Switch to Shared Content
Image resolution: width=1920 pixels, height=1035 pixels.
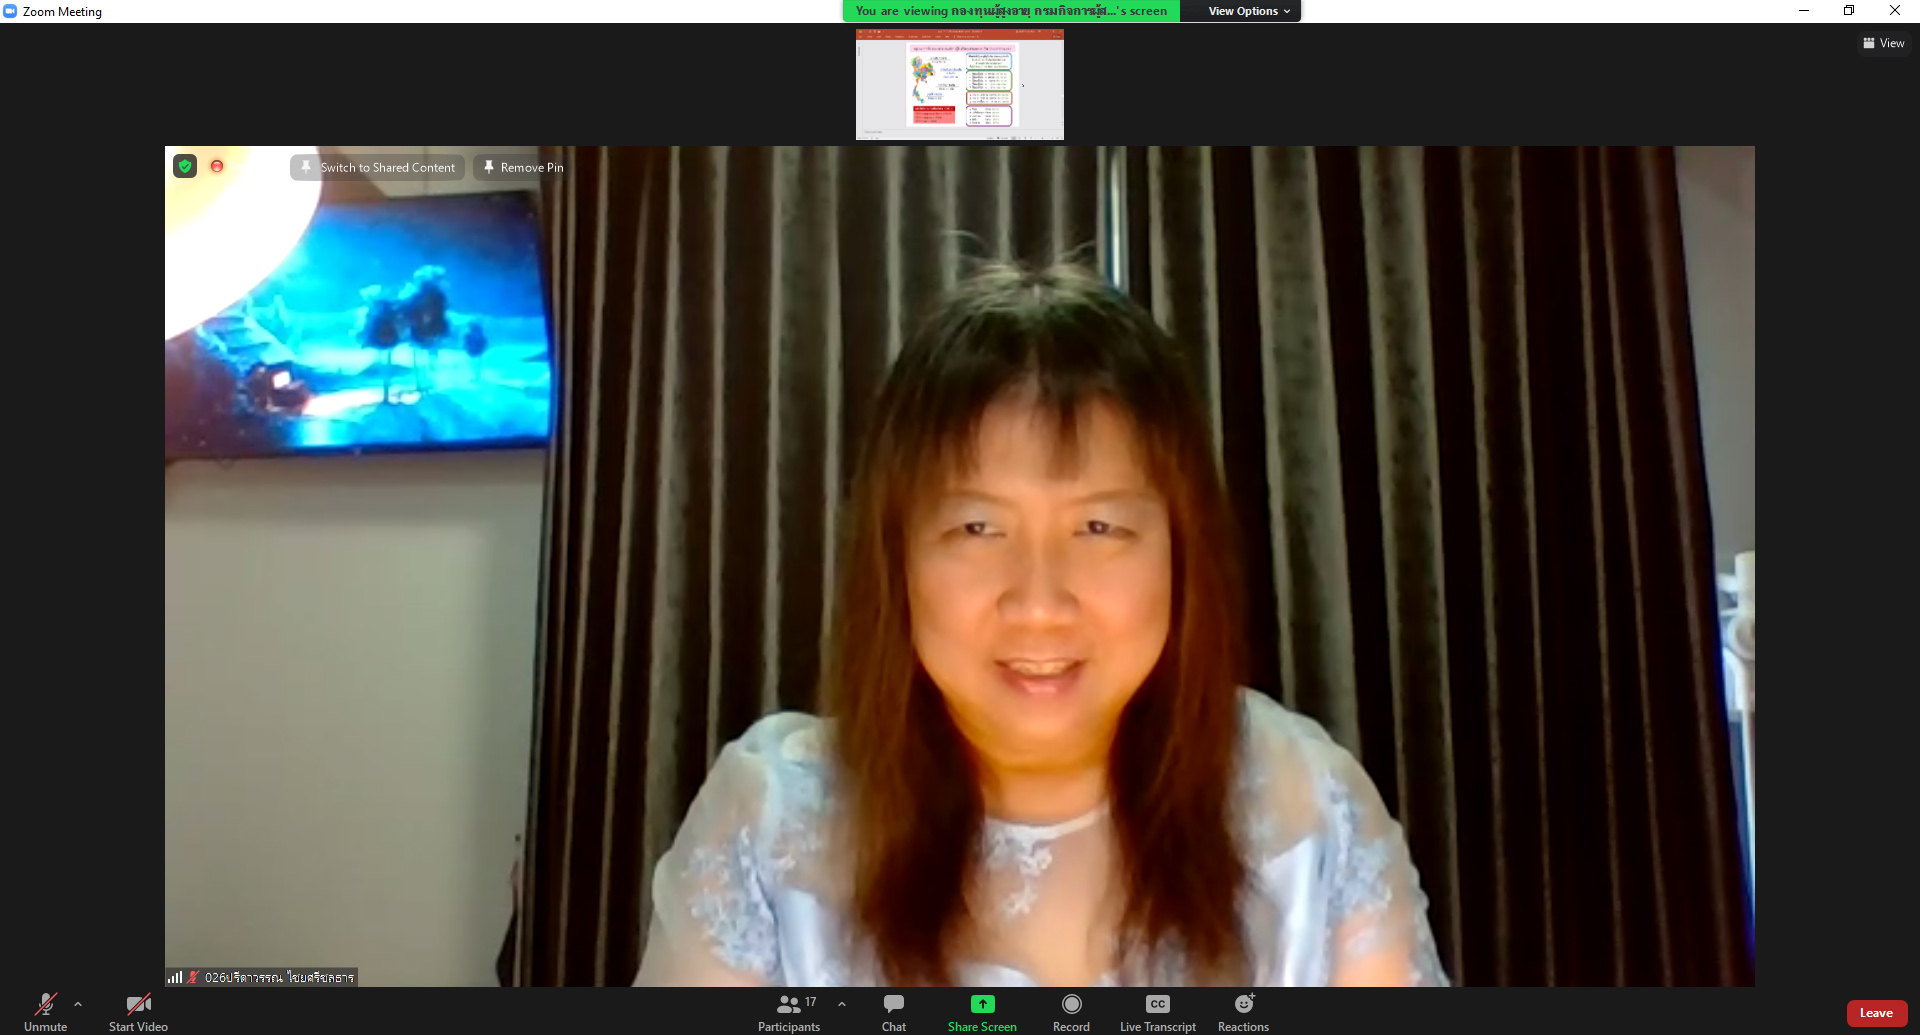tap(378, 167)
